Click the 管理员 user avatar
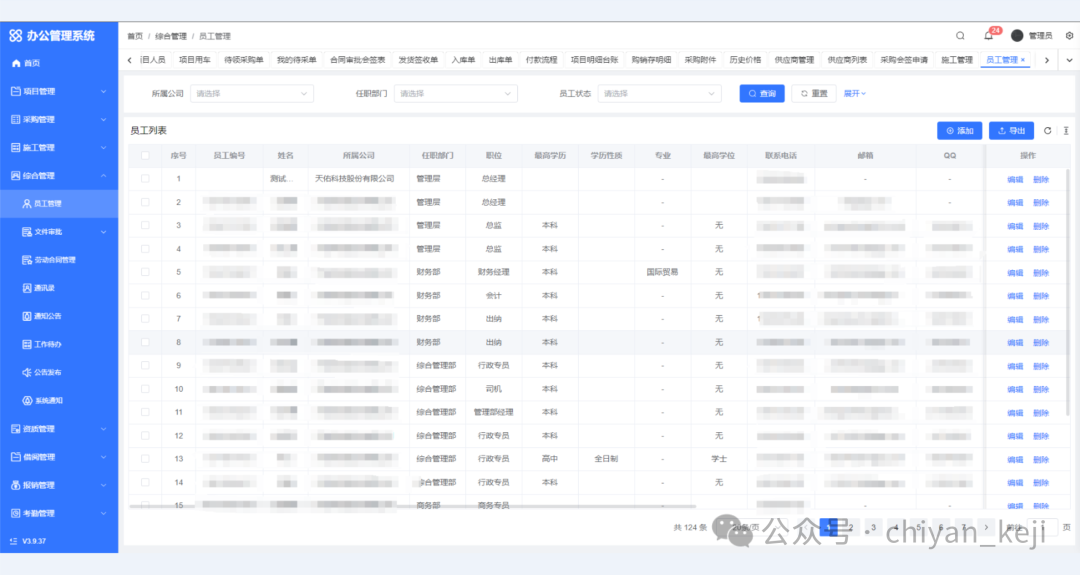Screen dimensions: 1080x575 1017,36
